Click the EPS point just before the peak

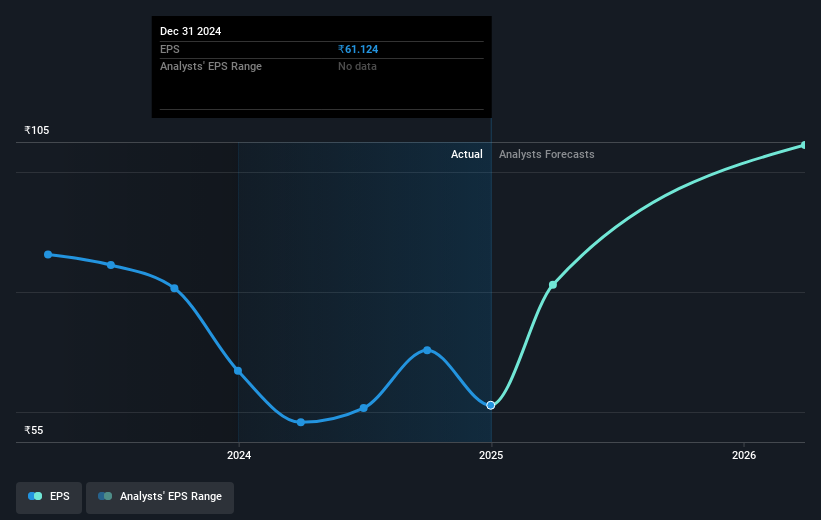[x=363, y=408]
